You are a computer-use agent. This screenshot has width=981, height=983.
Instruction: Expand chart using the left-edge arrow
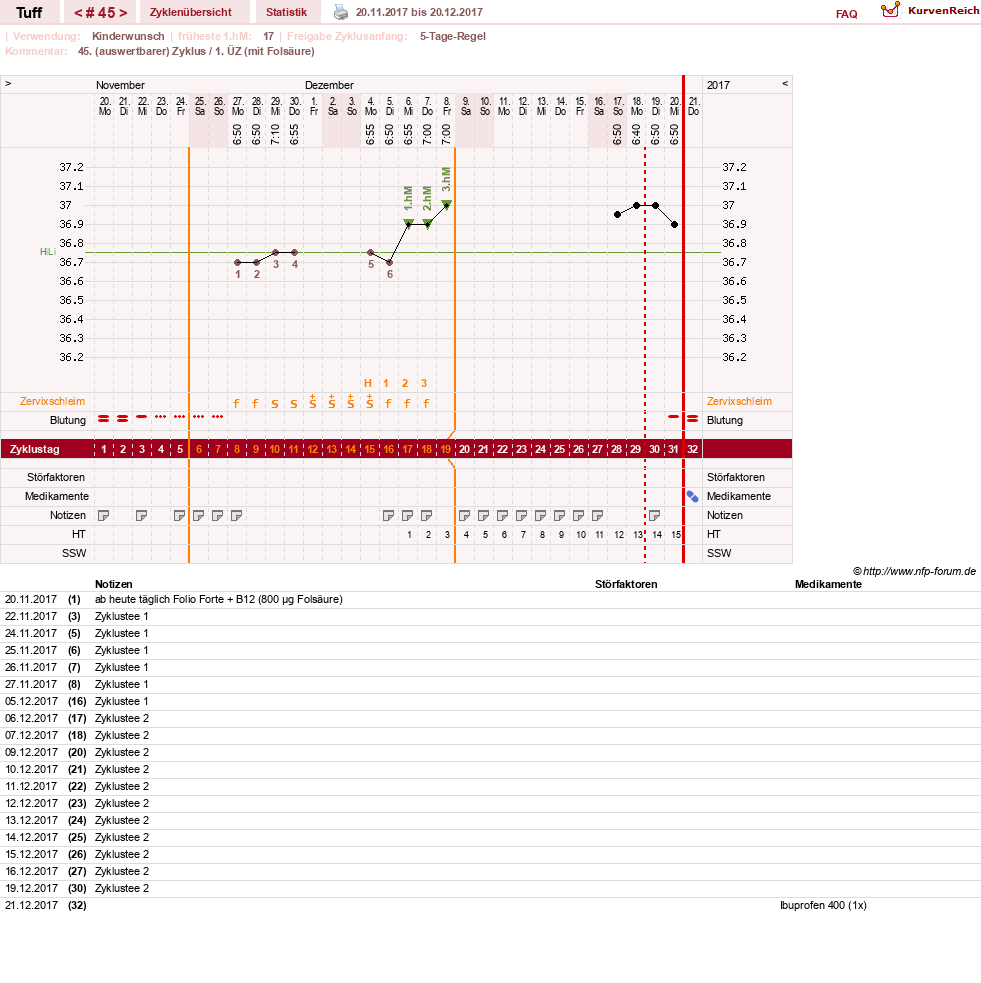click(x=8, y=83)
